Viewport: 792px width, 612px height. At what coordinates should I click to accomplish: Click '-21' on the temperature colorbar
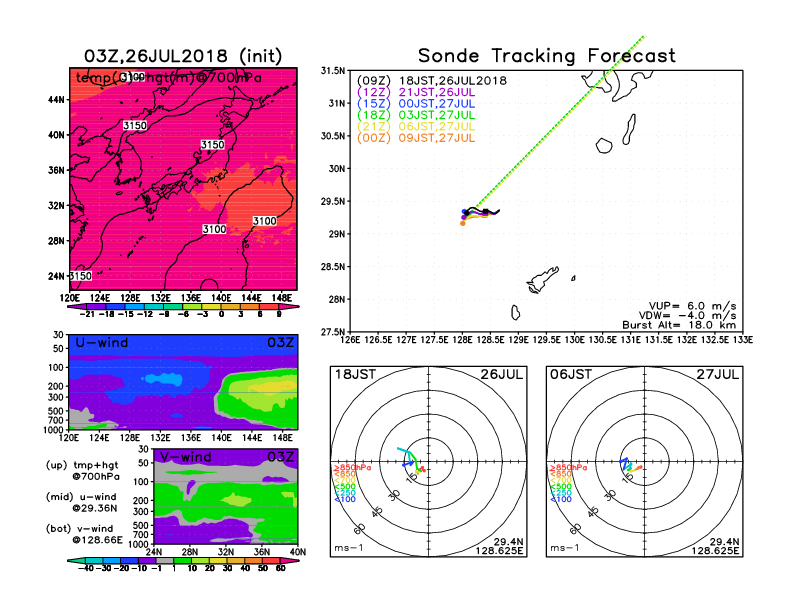point(87,314)
